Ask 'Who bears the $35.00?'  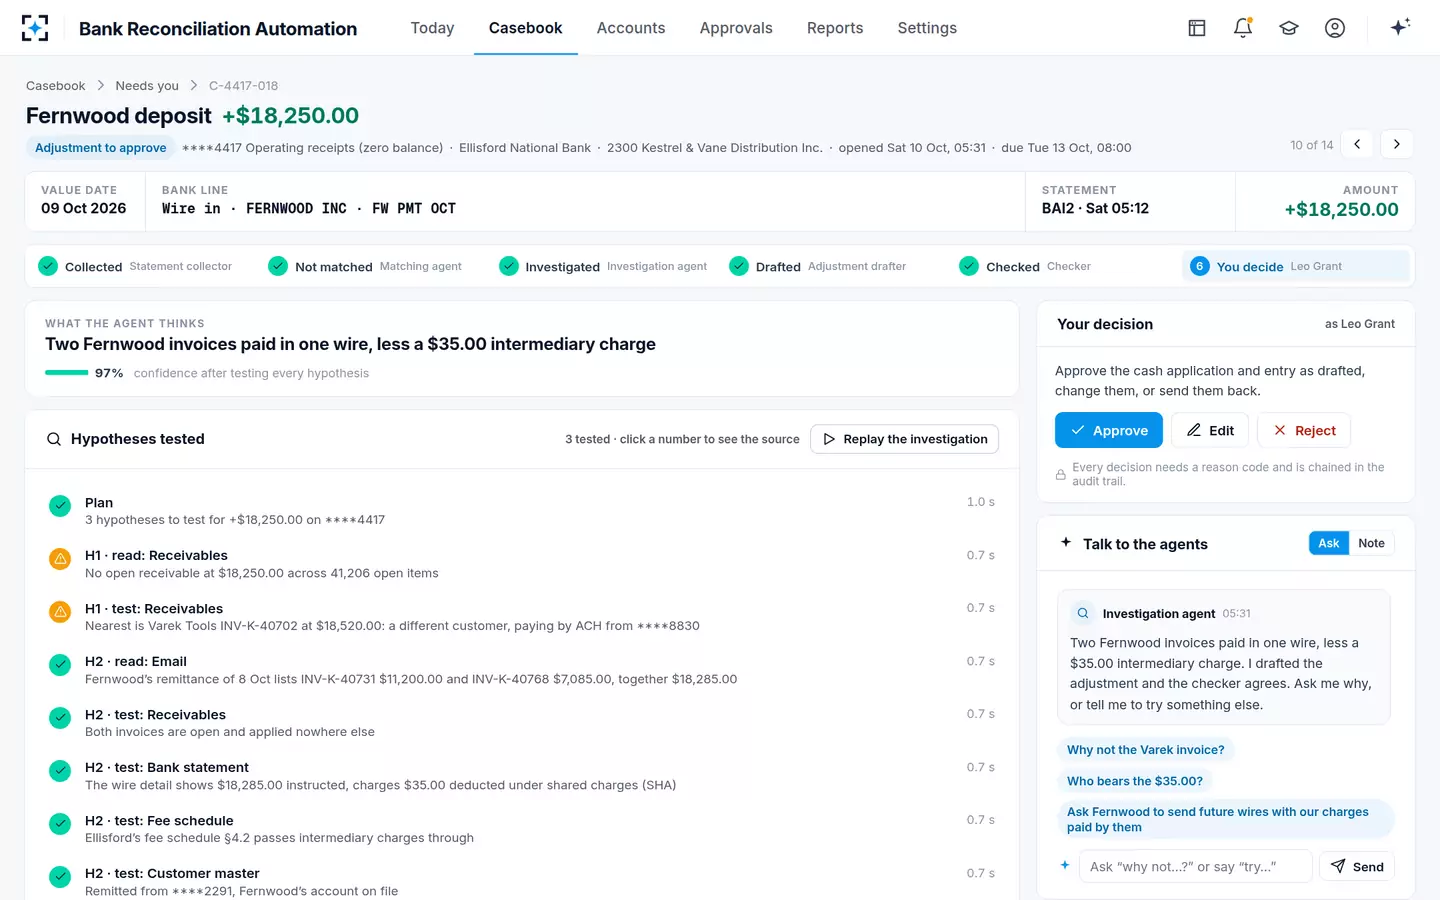pyautogui.click(x=1134, y=781)
